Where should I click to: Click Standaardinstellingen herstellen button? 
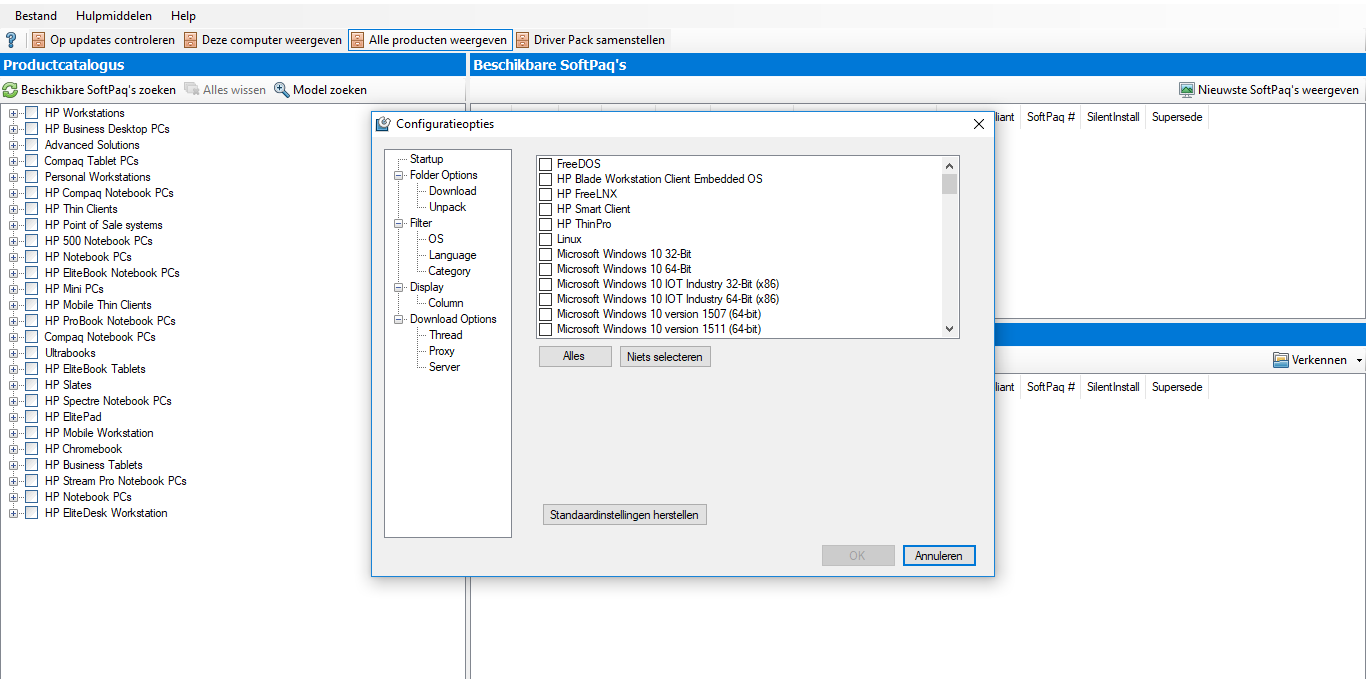pos(625,515)
